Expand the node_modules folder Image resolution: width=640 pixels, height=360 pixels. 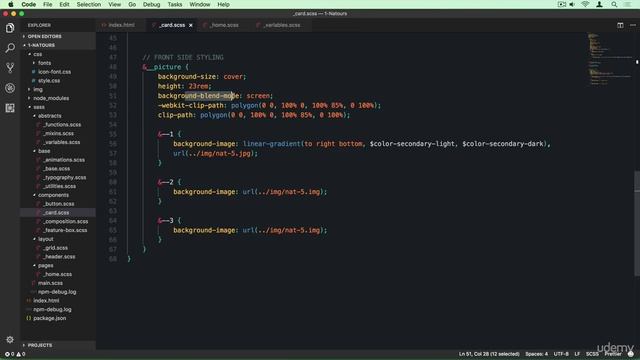point(58,98)
